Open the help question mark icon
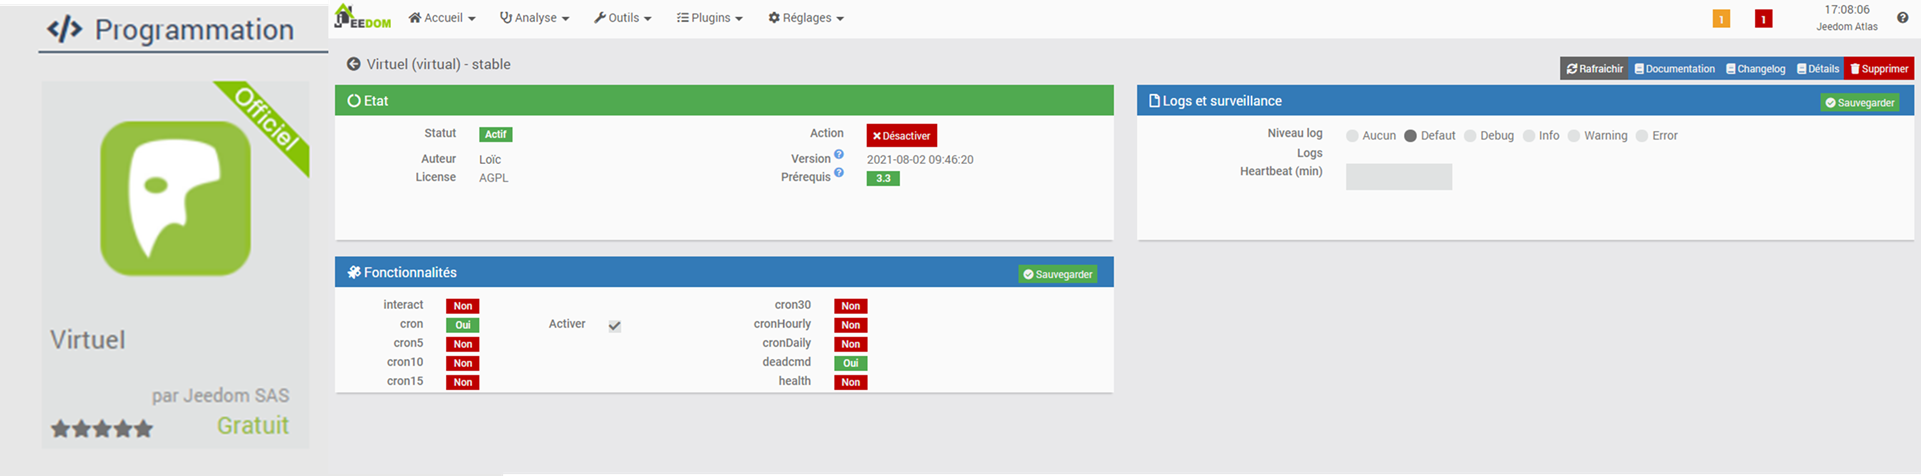1921x476 pixels. pyautogui.click(x=1902, y=18)
